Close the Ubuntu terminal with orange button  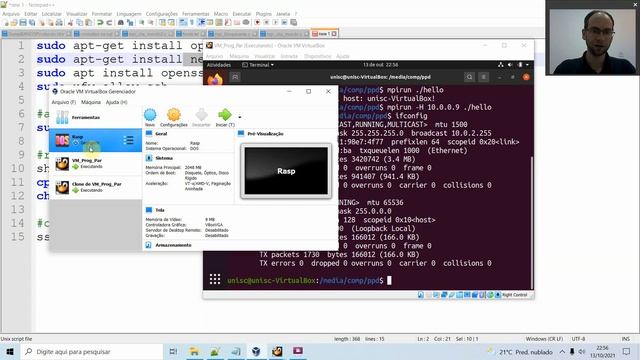526,77
